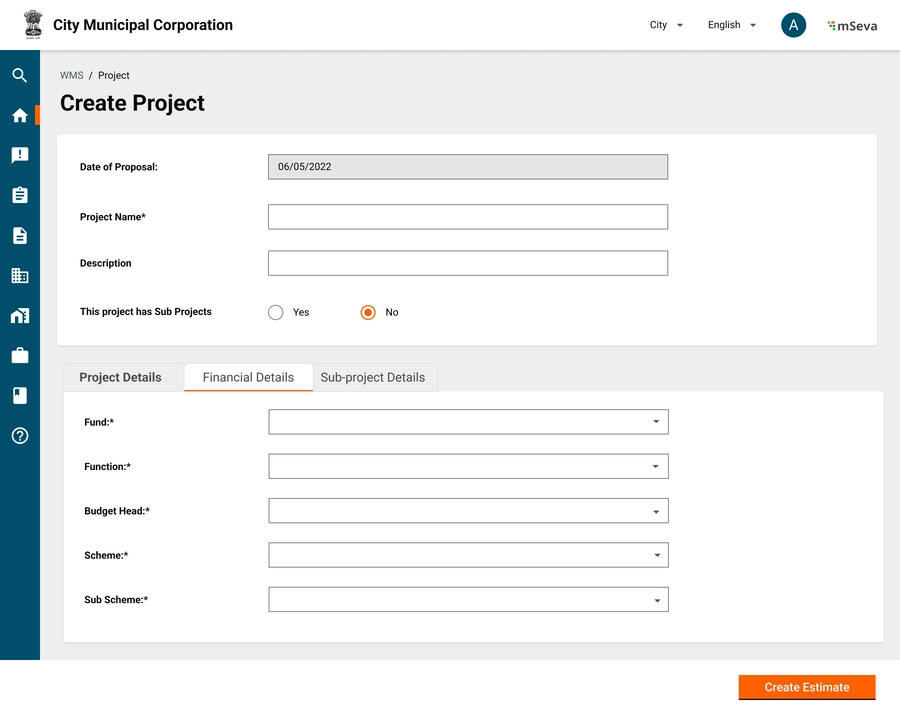Open the complaints feedback icon in sidebar
Viewport: 900px width, 715px height.
pyautogui.click(x=19, y=155)
